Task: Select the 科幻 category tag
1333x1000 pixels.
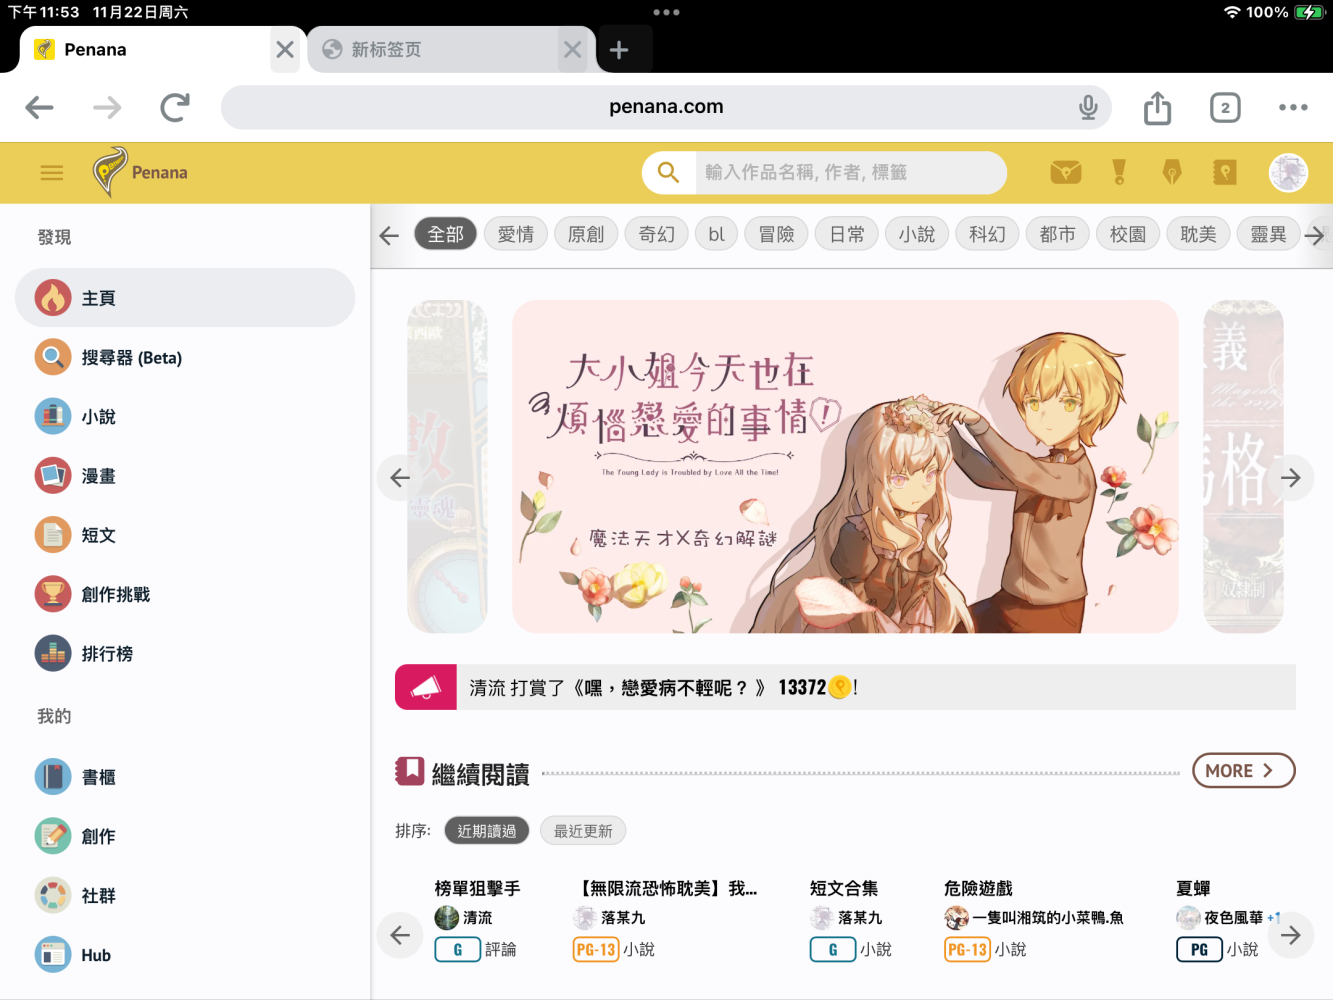Action: click(x=987, y=234)
